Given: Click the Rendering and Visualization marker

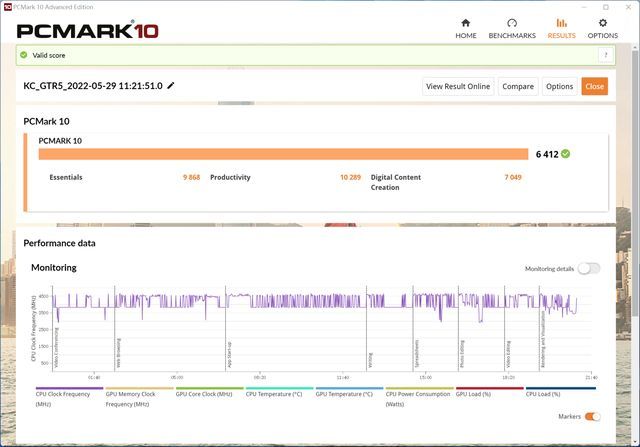Looking at the screenshot, I should click(x=543, y=340).
